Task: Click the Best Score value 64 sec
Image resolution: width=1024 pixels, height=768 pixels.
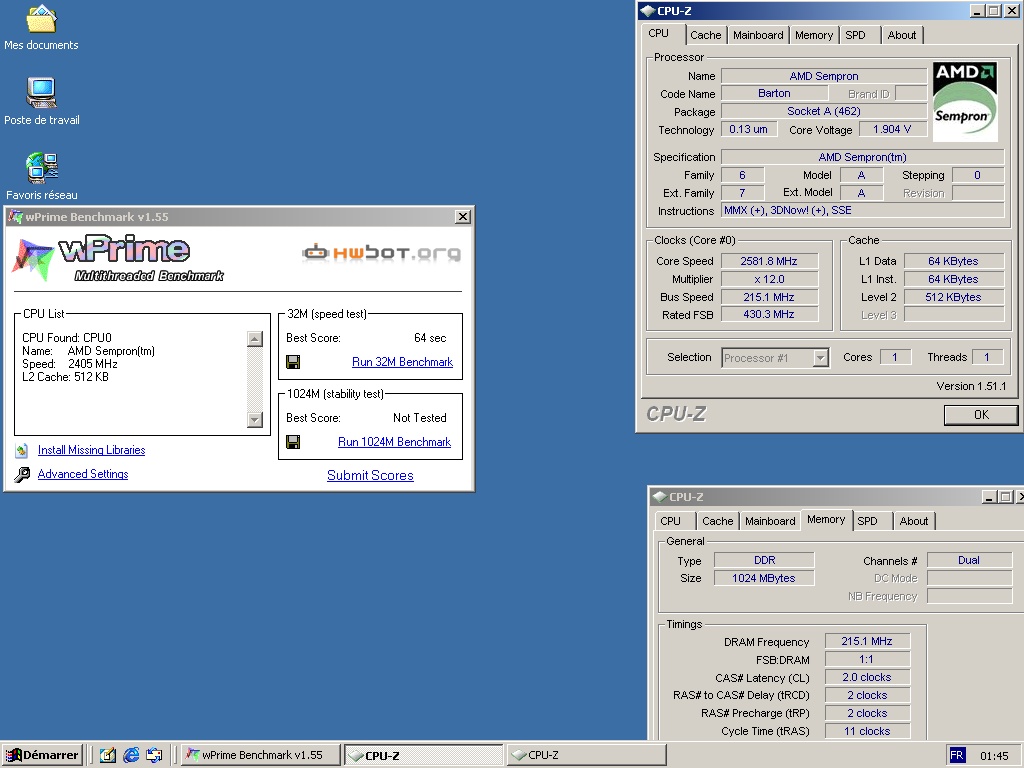Action: tap(430, 338)
